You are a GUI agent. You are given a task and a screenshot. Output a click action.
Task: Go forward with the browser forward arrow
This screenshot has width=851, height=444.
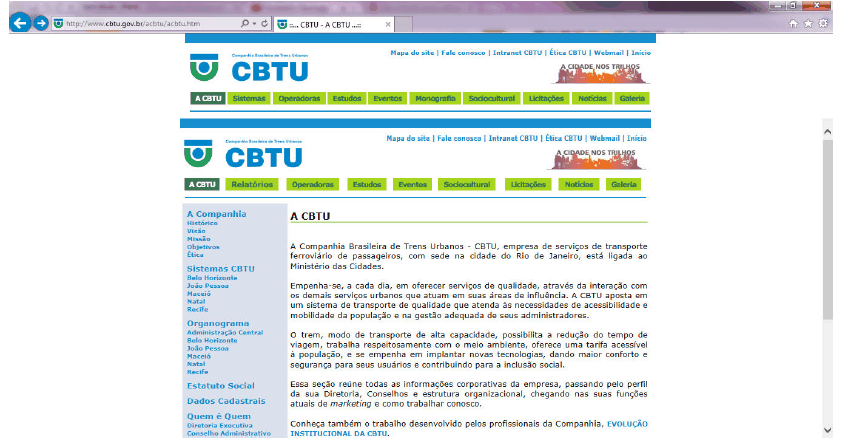click(41, 23)
